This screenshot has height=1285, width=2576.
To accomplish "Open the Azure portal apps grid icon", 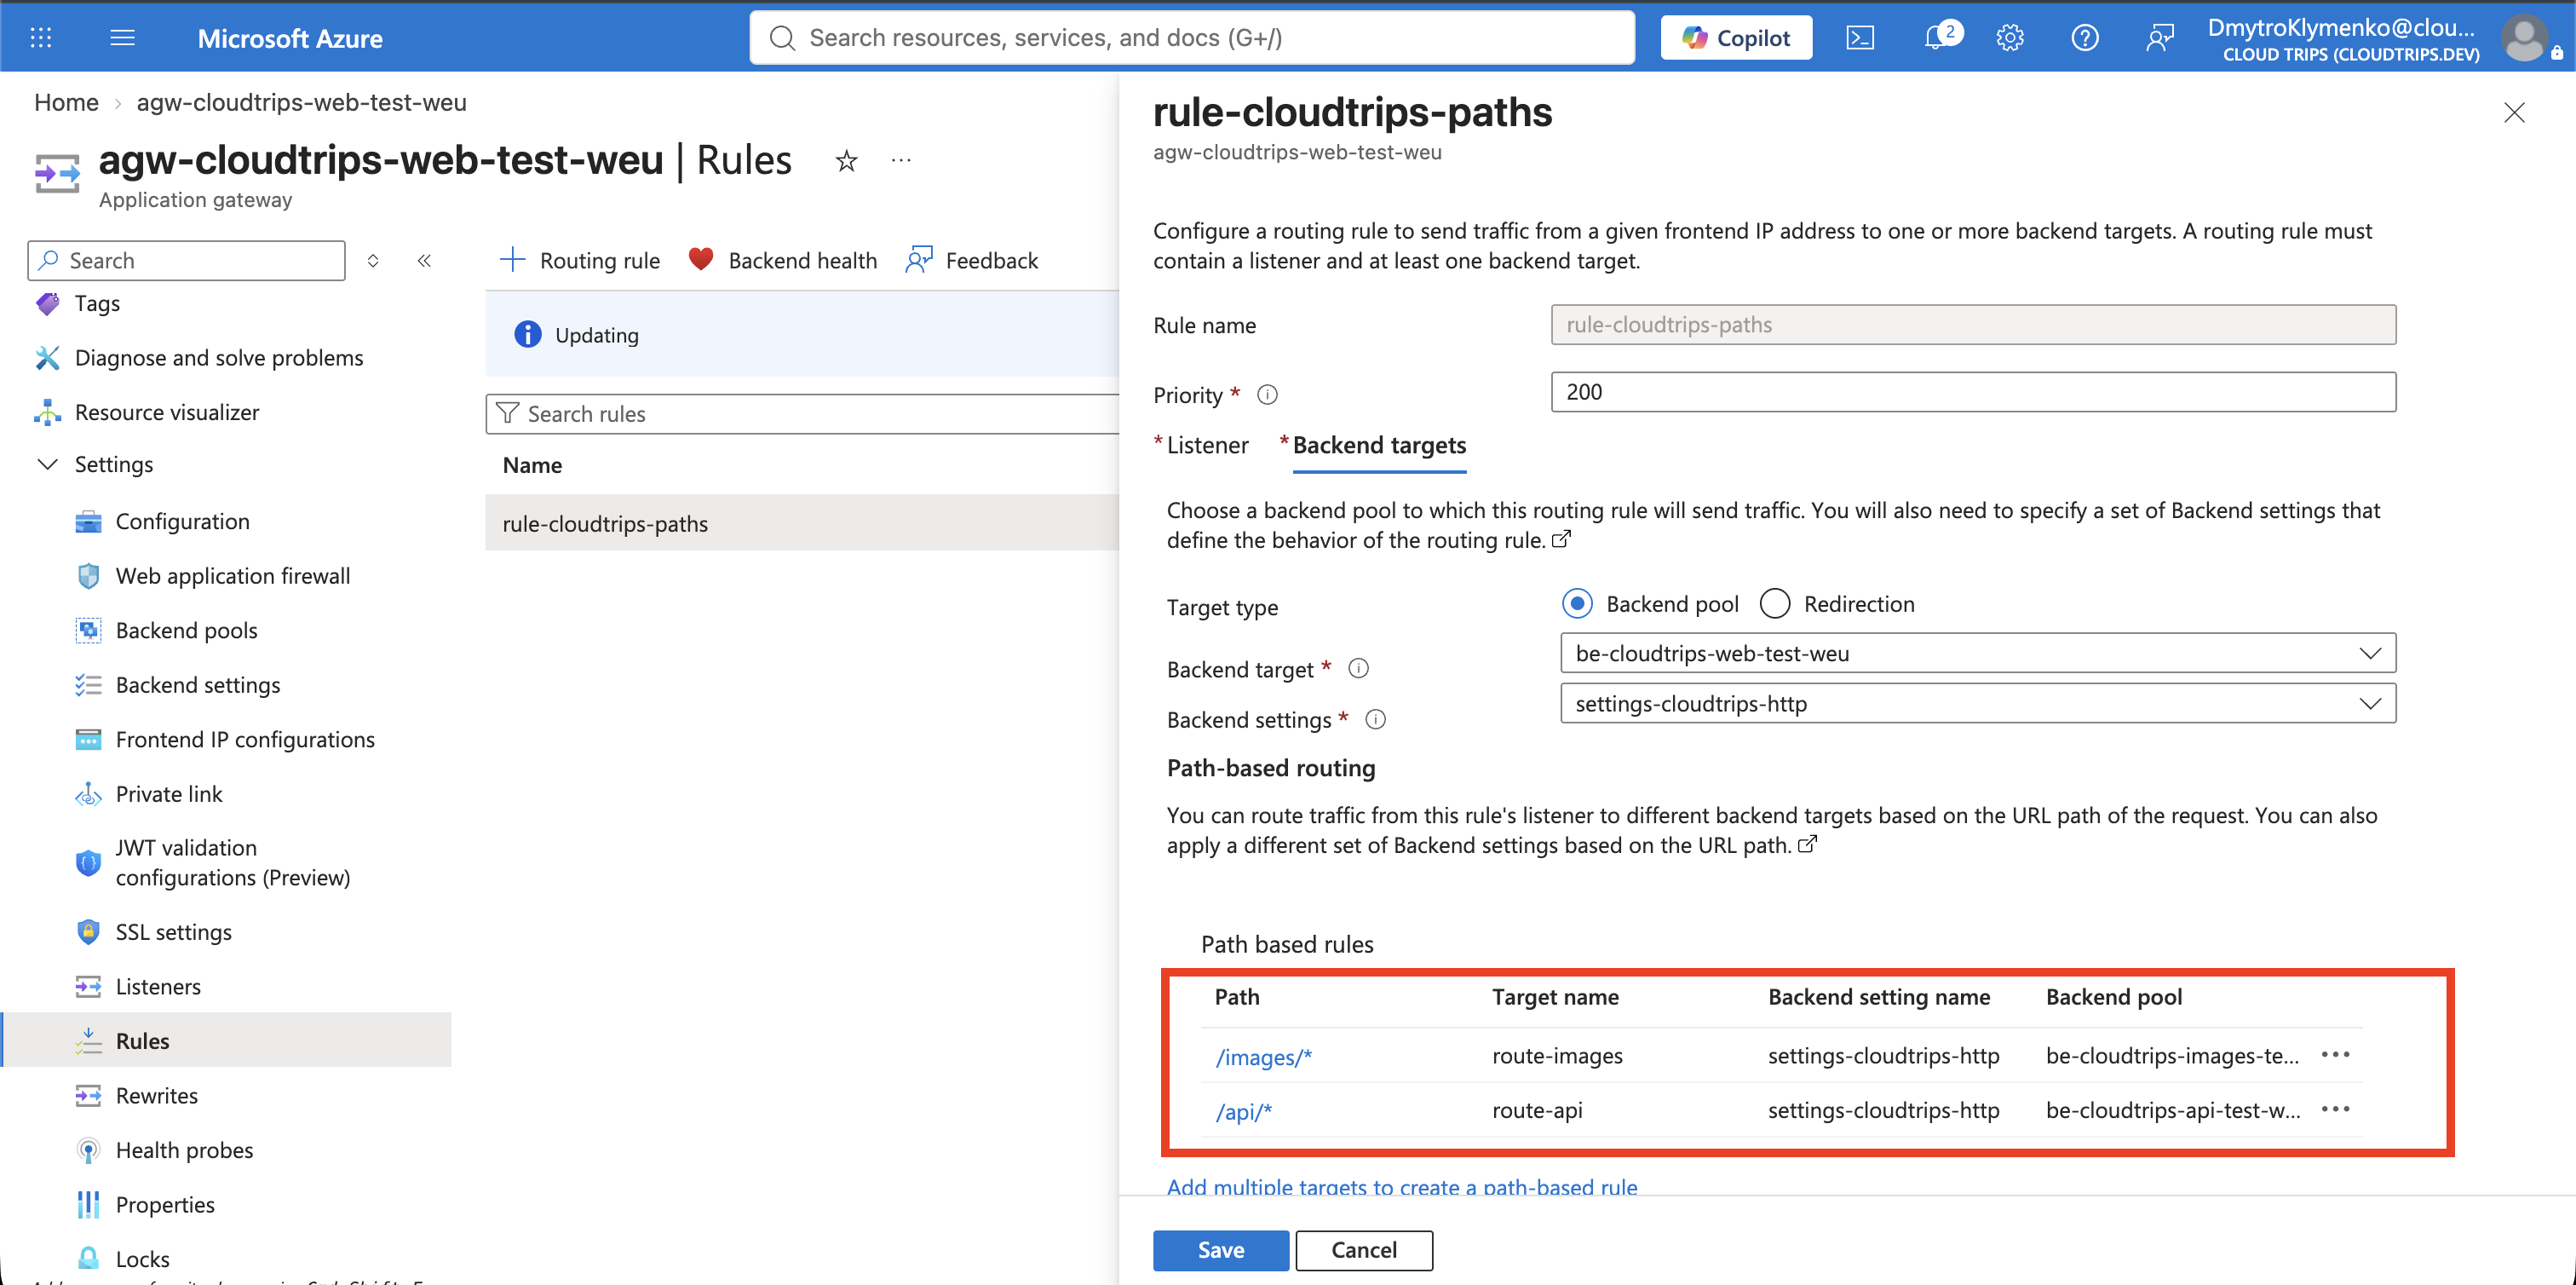I will coord(41,38).
